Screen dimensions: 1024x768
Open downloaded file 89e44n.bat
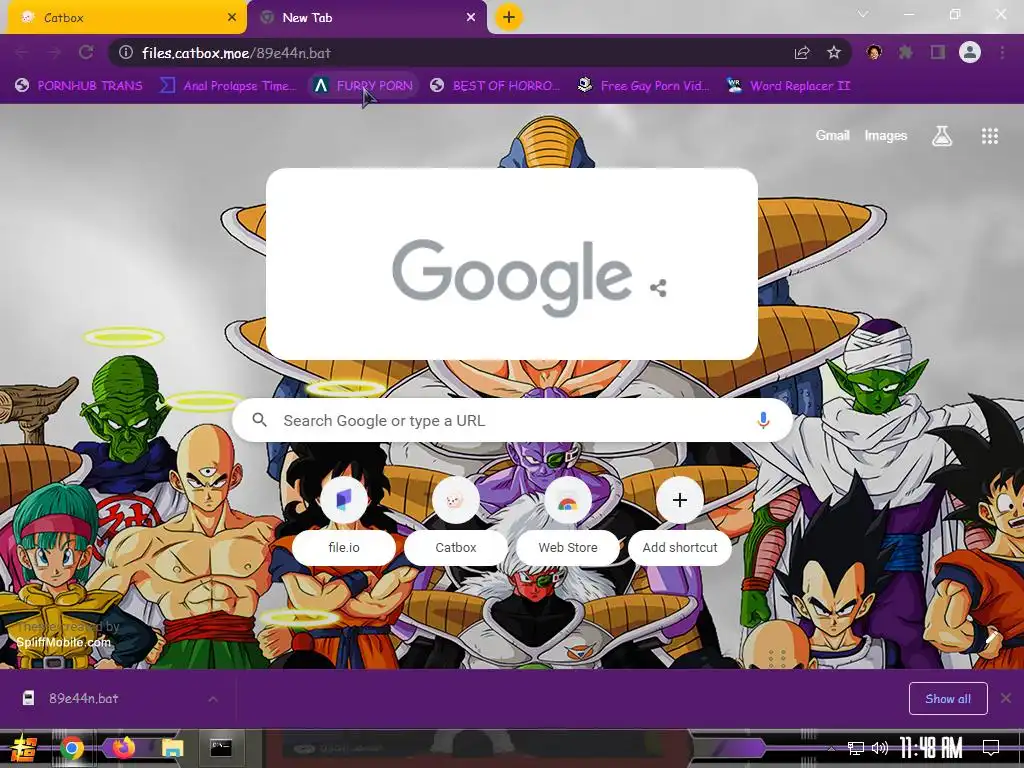[x=84, y=699]
